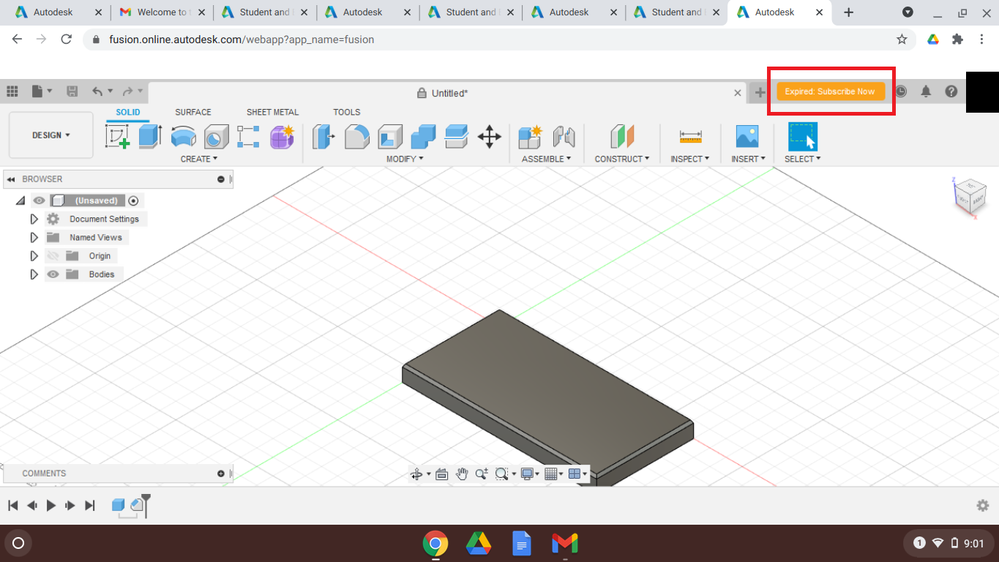Open the notifications bell

[x=926, y=92]
